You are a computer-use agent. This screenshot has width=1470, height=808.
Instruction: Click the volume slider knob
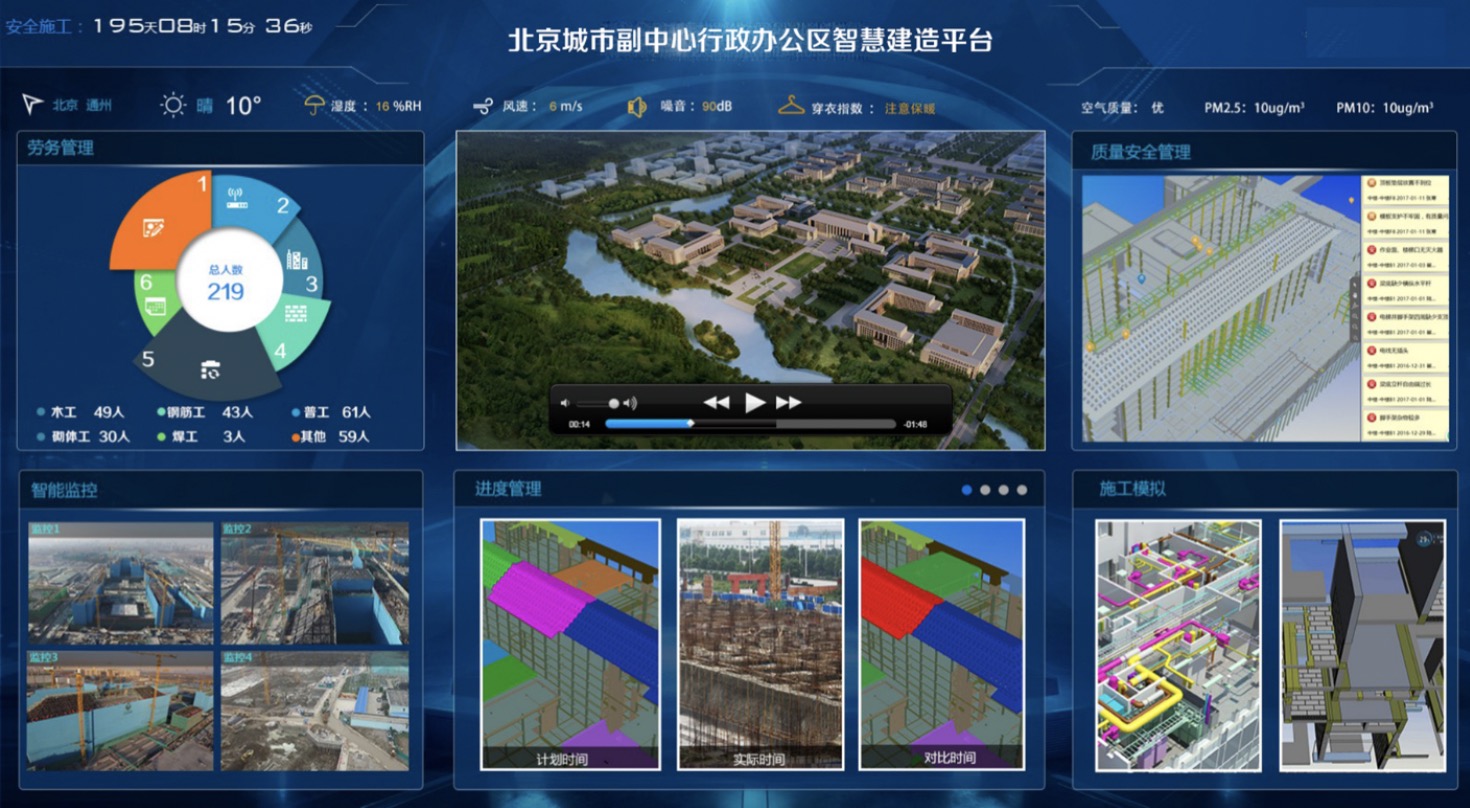tap(614, 403)
